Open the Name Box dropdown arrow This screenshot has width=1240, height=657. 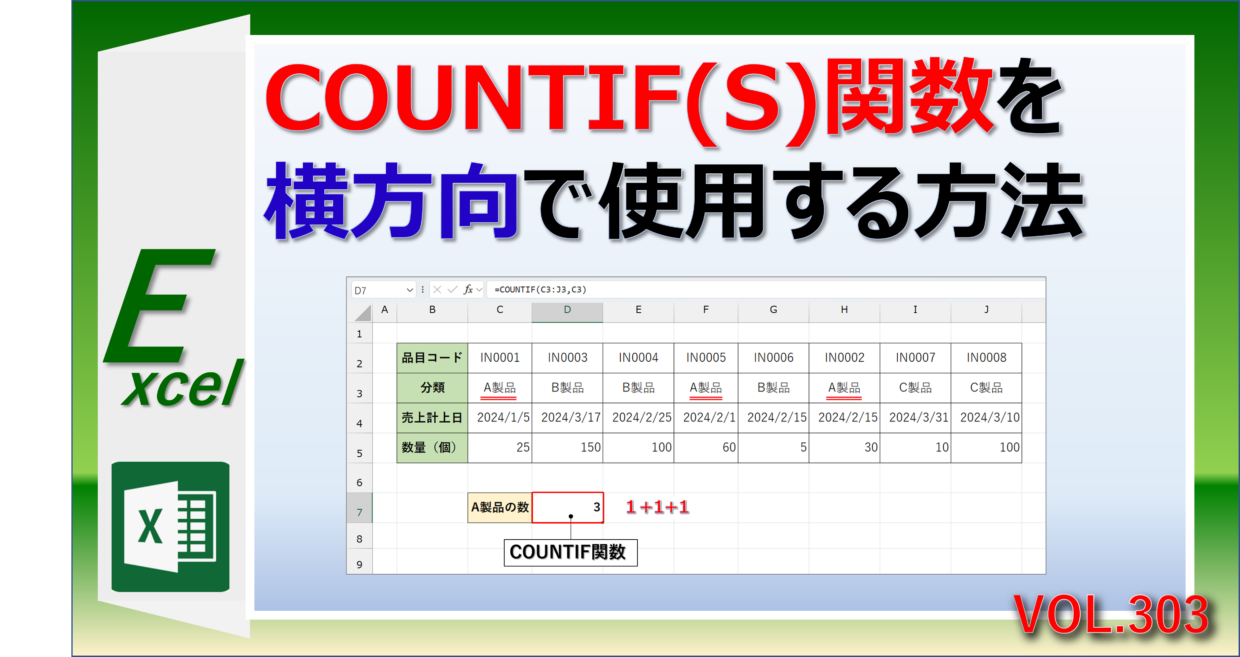[409, 289]
